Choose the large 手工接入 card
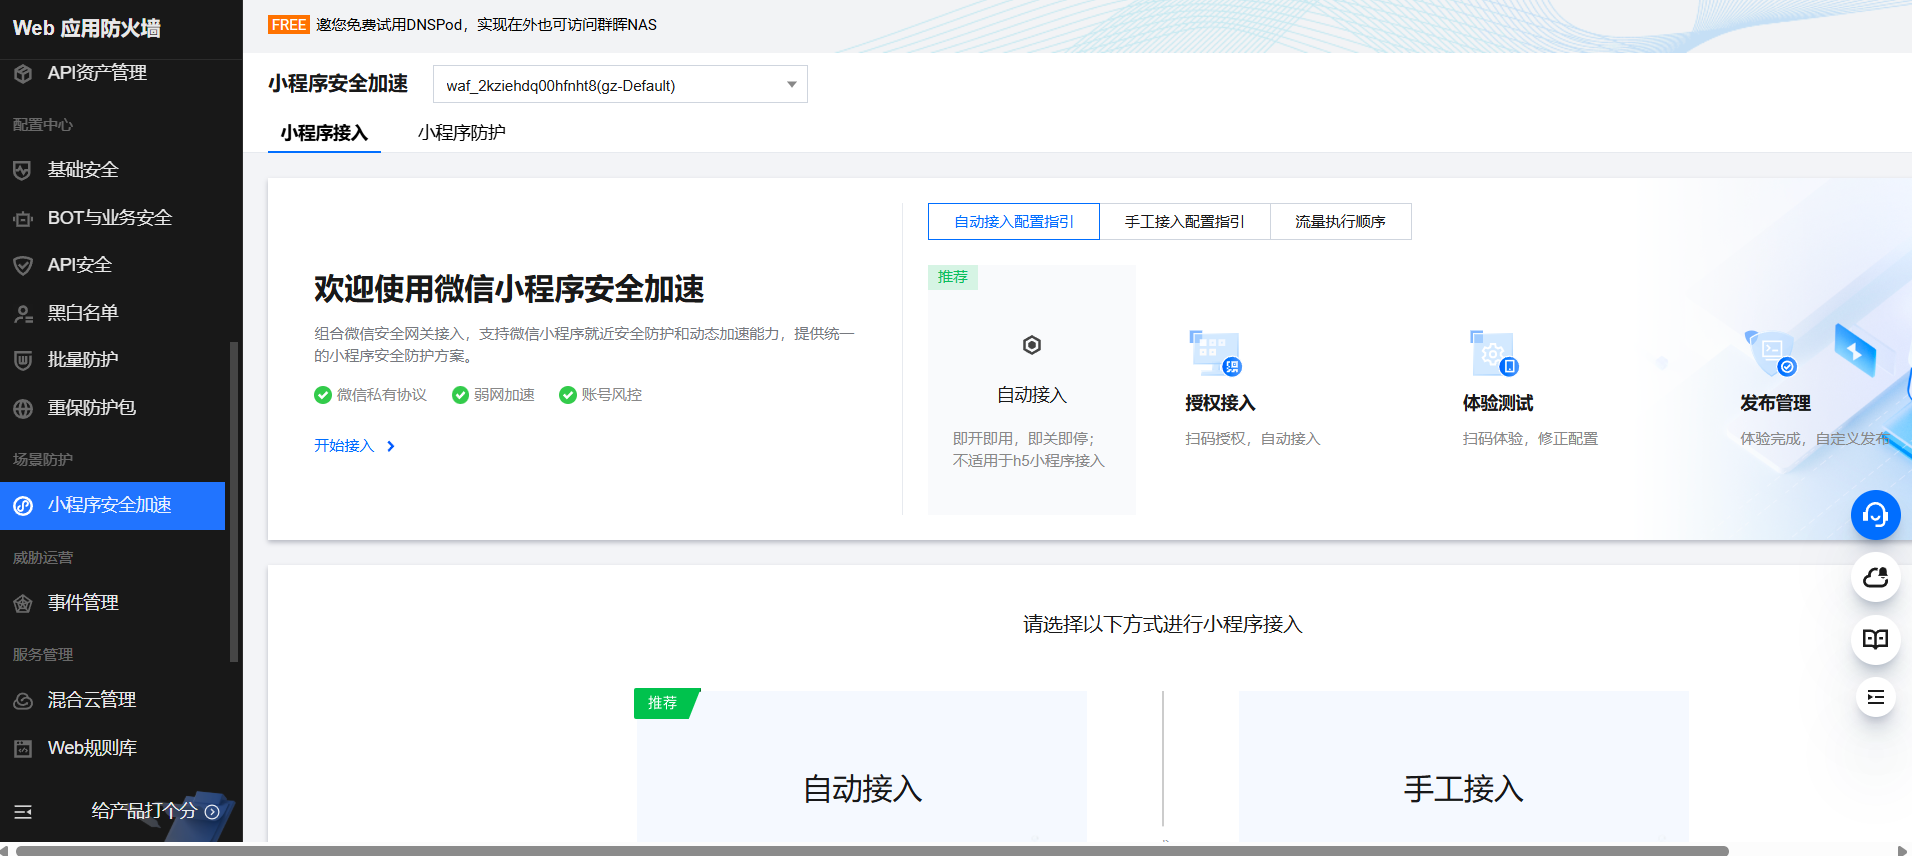The width and height of the screenshot is (1912, 856). [1464, 766]
